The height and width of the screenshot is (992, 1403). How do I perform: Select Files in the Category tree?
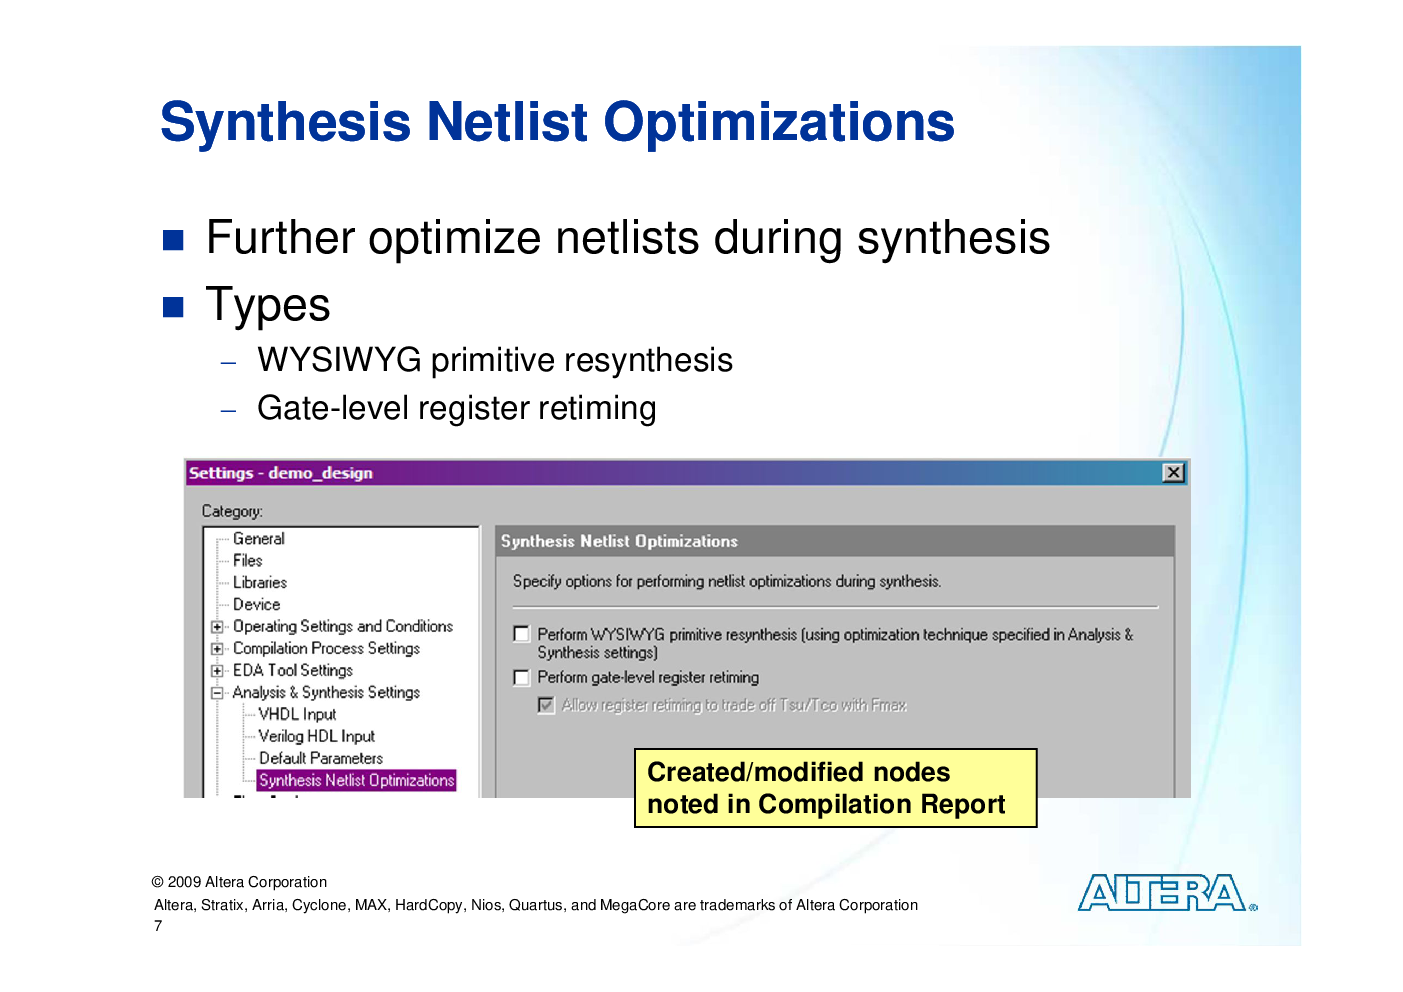tap(248, 561)
